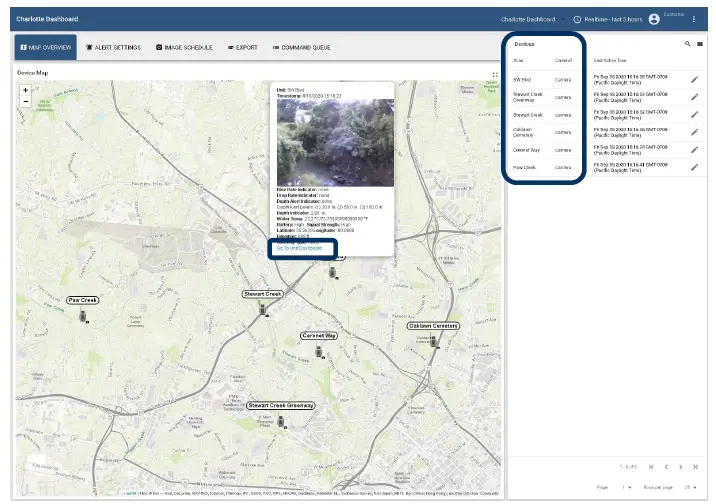Go to next page of devices table
Image resolution: width=716 pixels, height=504 pixels.
click(x=680, y=467)
